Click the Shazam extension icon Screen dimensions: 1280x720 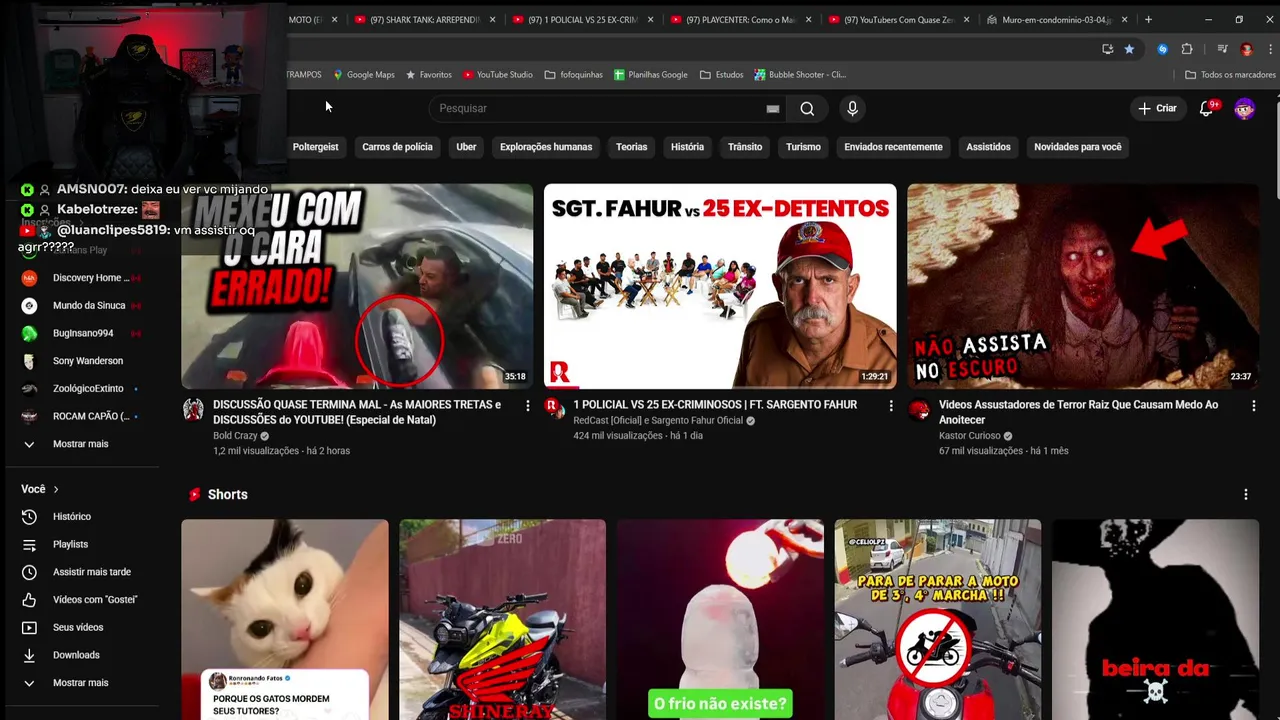coord(1162,49)
